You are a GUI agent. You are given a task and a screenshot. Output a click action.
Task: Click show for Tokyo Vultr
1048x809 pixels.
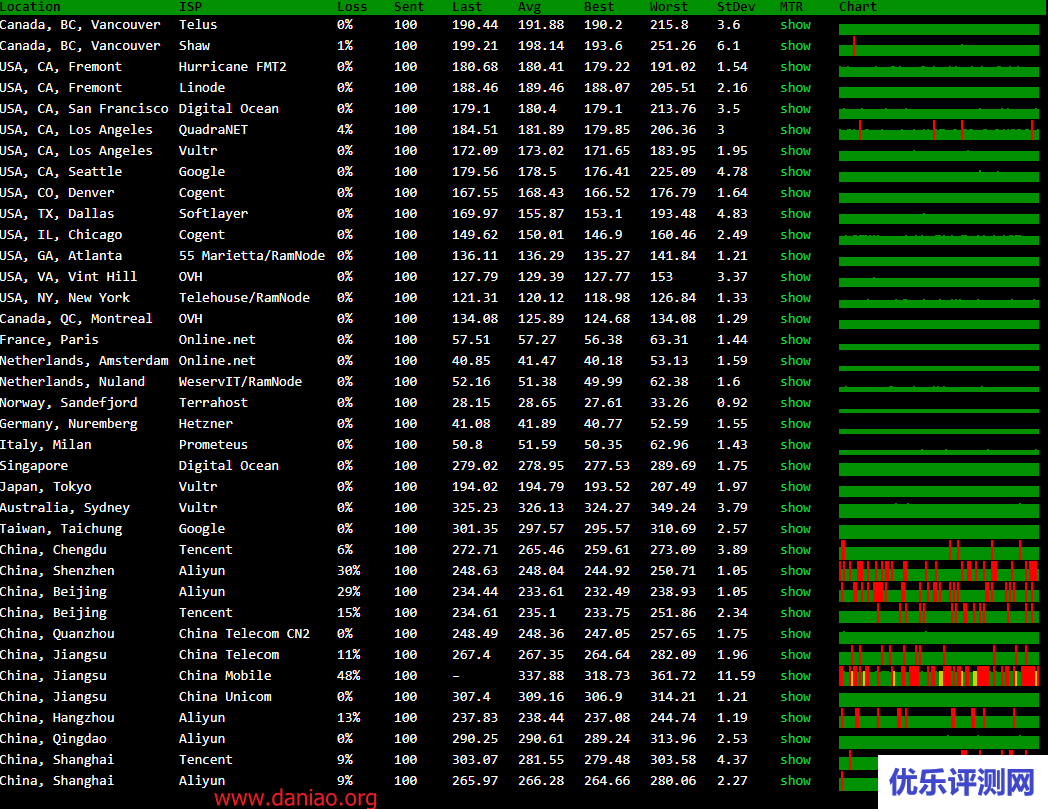pyautogui.click(x=795, y=487)
